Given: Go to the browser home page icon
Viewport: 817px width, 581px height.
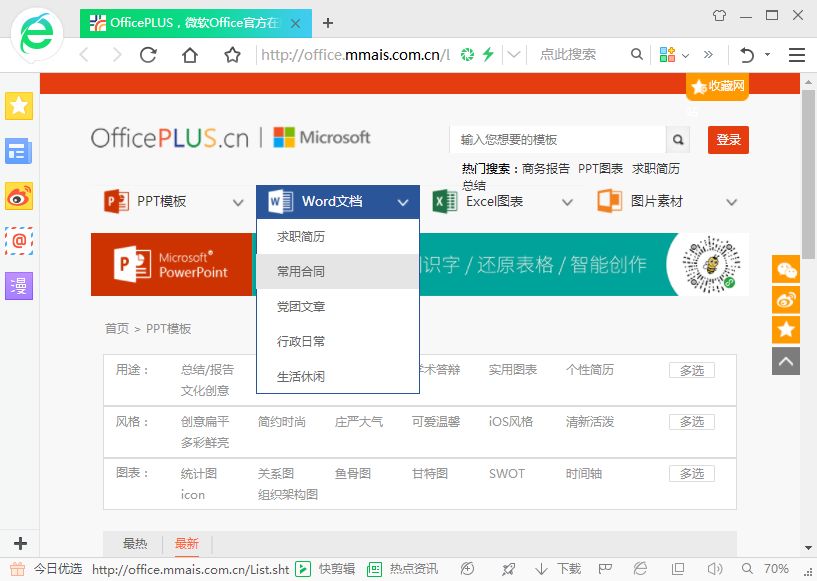Looking at the screenshot, I should [x=190, y=55].
